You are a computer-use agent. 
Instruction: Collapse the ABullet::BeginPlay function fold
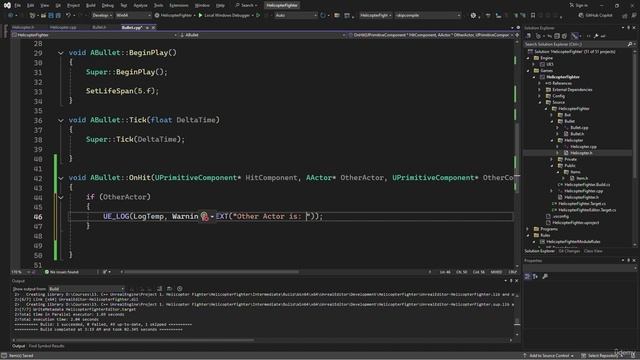pos(61,53)
